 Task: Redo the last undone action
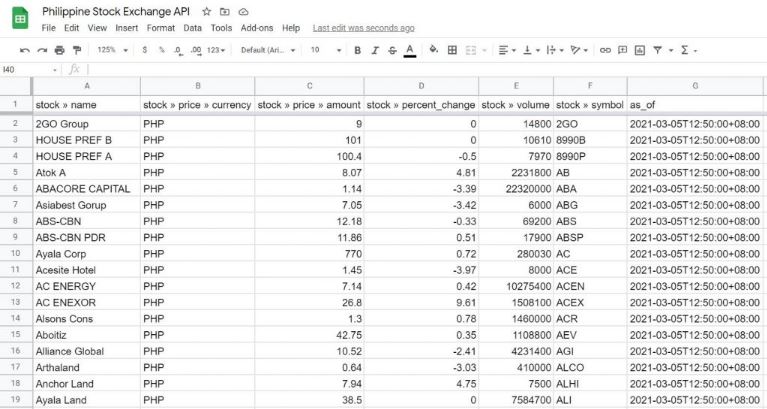click(42, 50)
